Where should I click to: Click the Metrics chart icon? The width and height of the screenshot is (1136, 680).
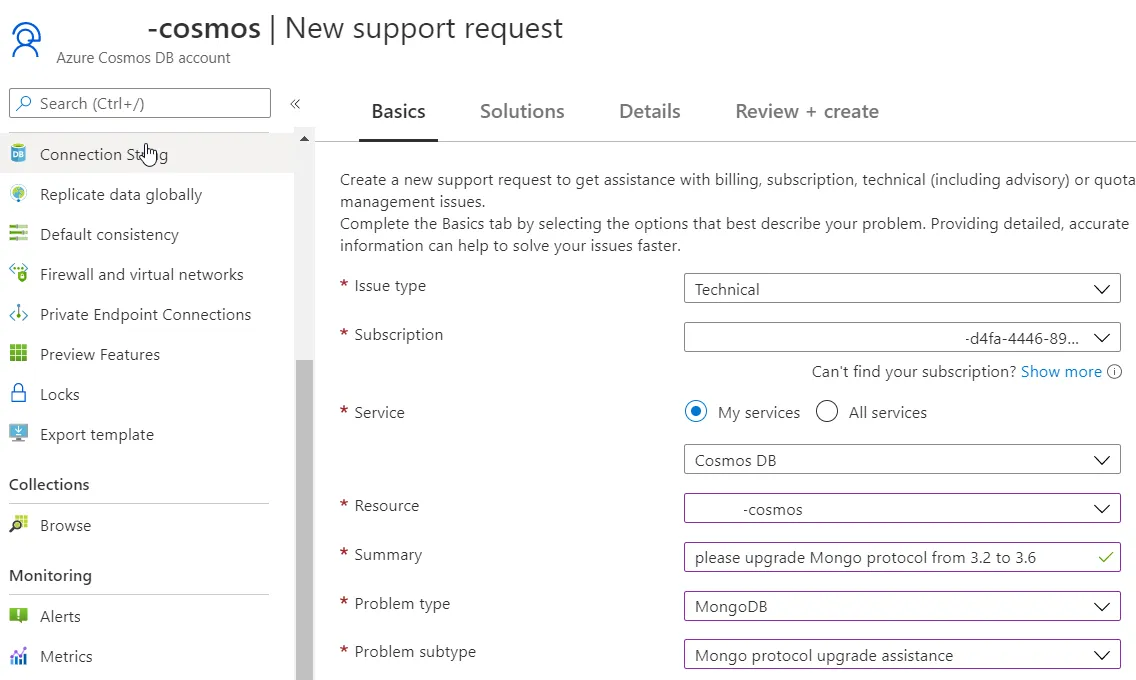18,656
